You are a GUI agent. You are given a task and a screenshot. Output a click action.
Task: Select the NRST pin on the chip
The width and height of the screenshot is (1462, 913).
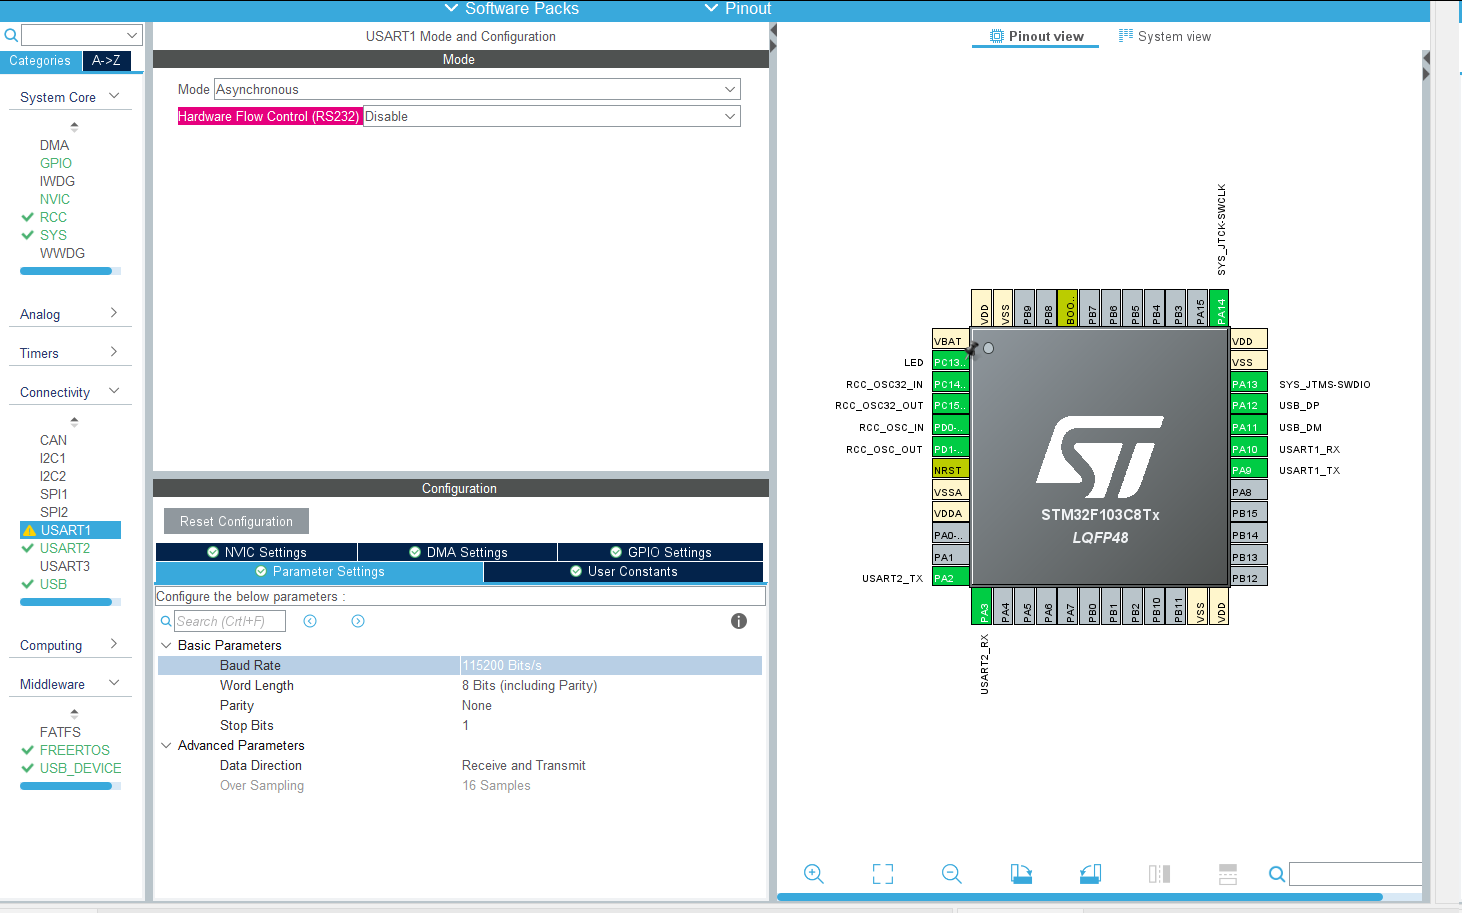[950, 470]
